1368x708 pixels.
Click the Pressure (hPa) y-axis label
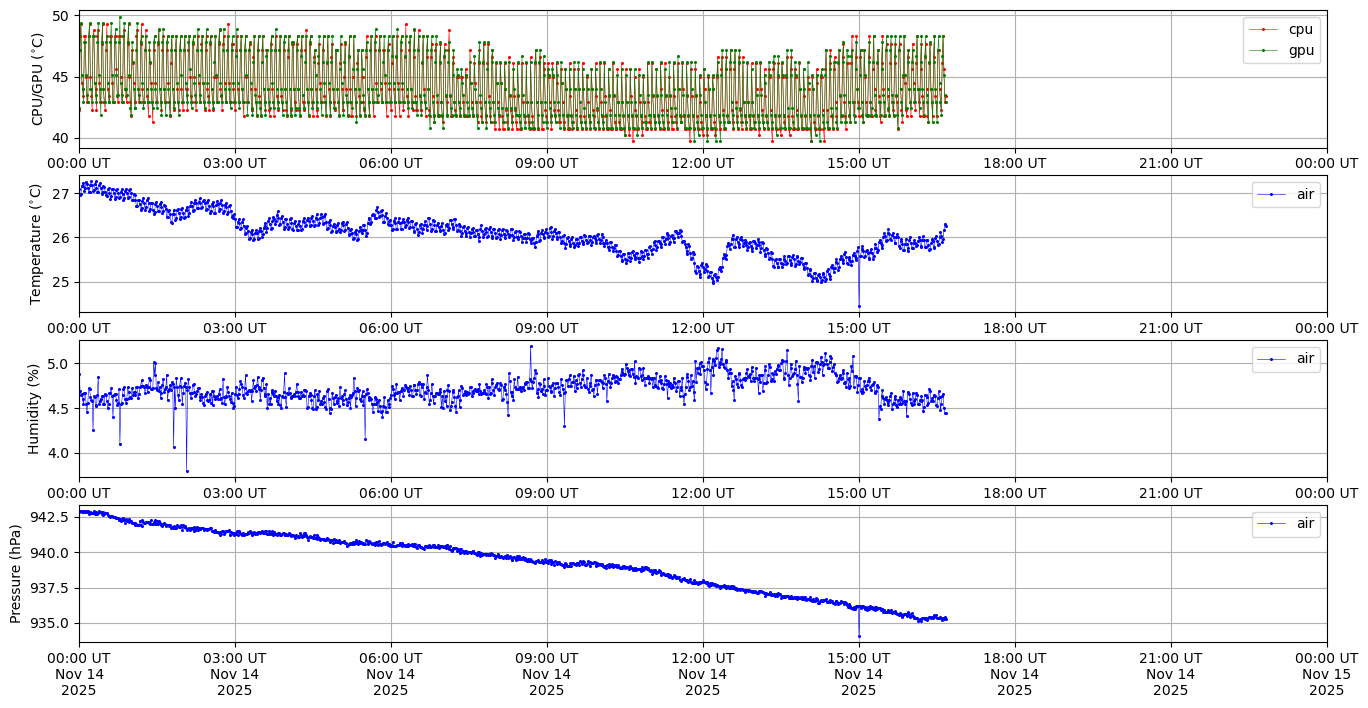(16, 573)
